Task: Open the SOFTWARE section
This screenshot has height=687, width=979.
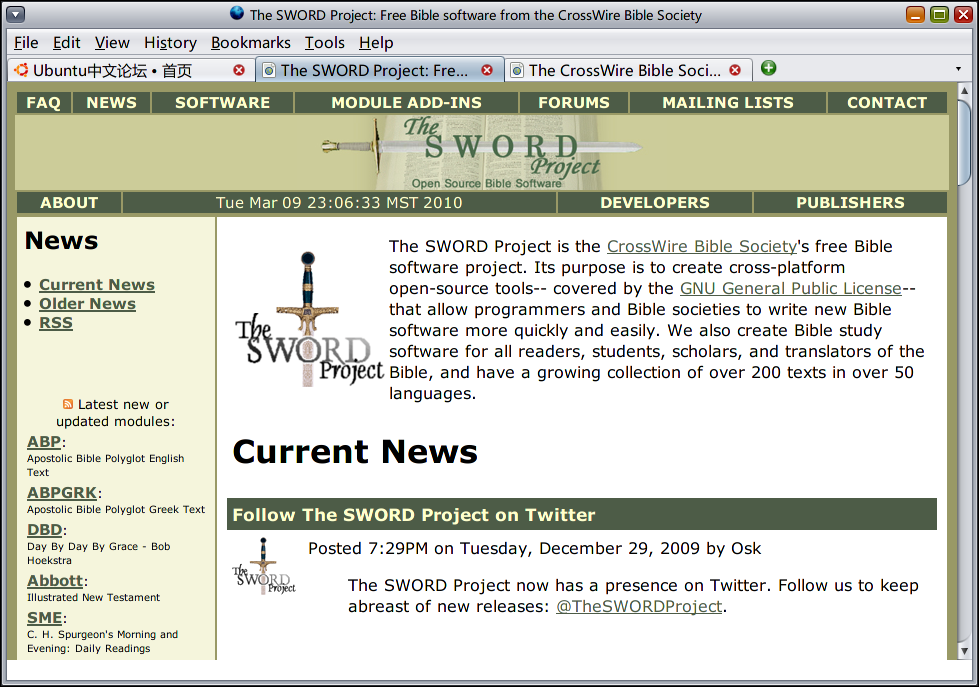Action: [223, 103]
